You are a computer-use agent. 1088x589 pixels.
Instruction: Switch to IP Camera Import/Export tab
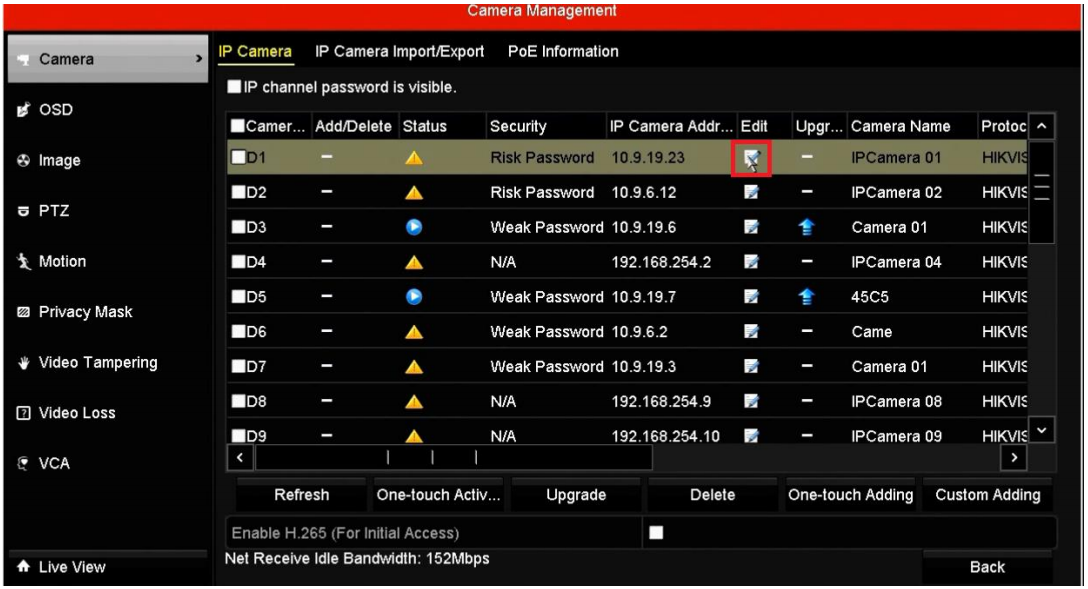(399, 51)
